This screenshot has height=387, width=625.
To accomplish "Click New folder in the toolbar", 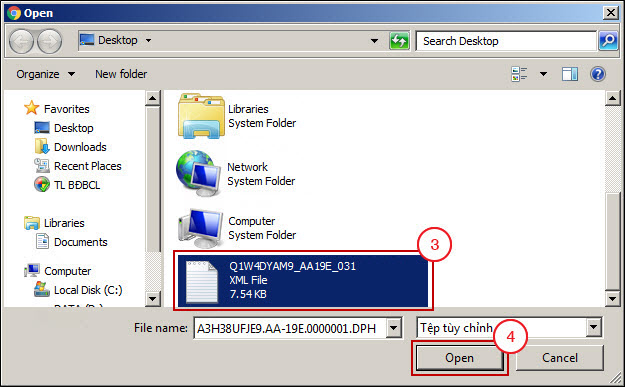I will [x=121, y=74].
